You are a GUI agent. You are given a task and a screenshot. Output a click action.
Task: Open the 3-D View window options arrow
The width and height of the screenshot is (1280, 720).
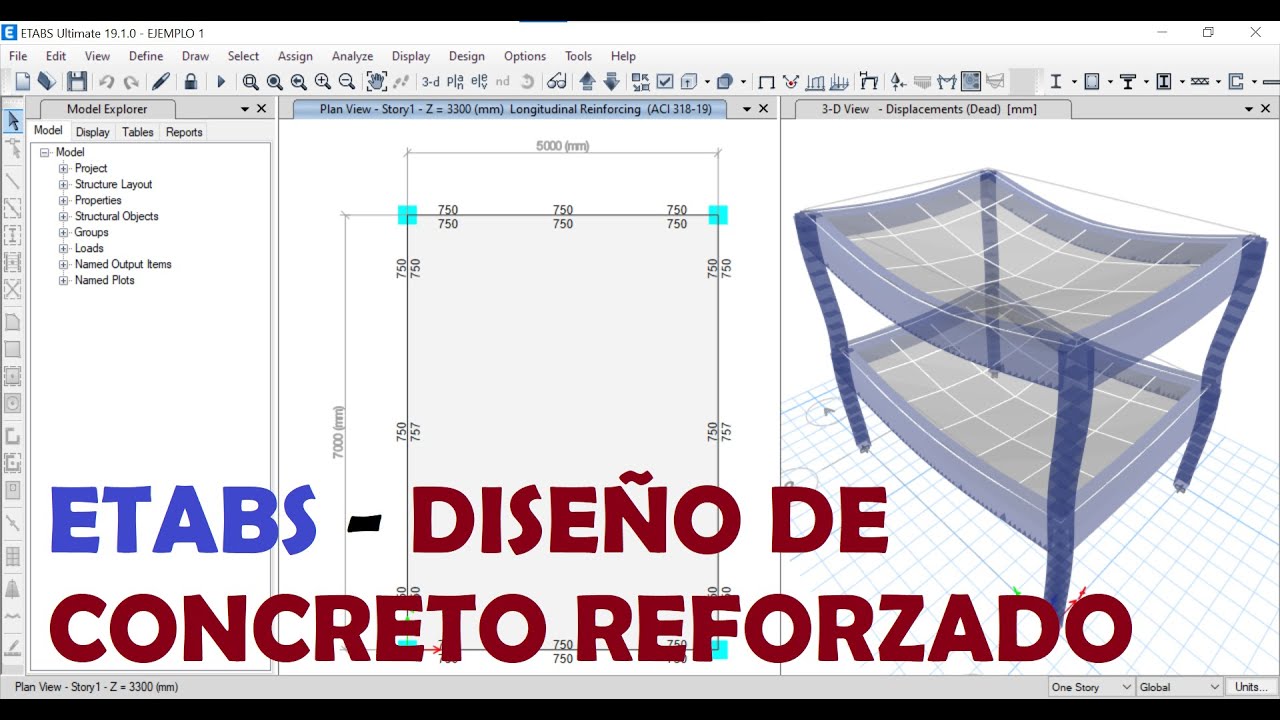1249,109
